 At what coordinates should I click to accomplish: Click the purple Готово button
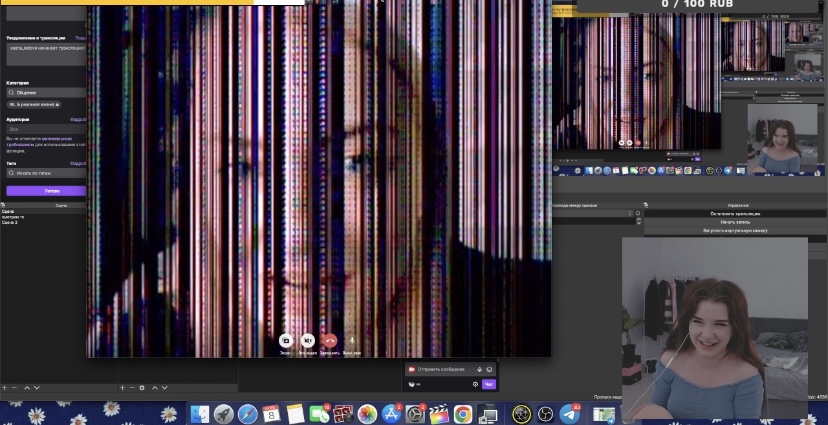point(46,191)
